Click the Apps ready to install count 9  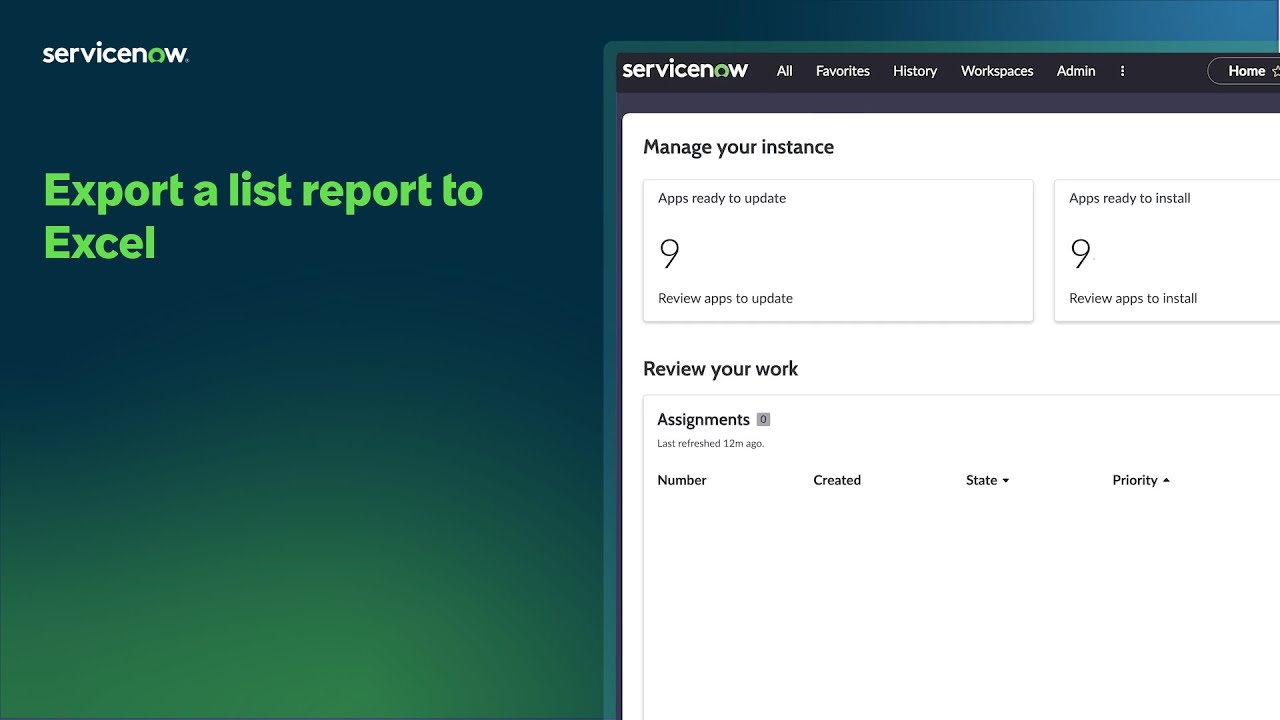click(x=1080, y=254)
